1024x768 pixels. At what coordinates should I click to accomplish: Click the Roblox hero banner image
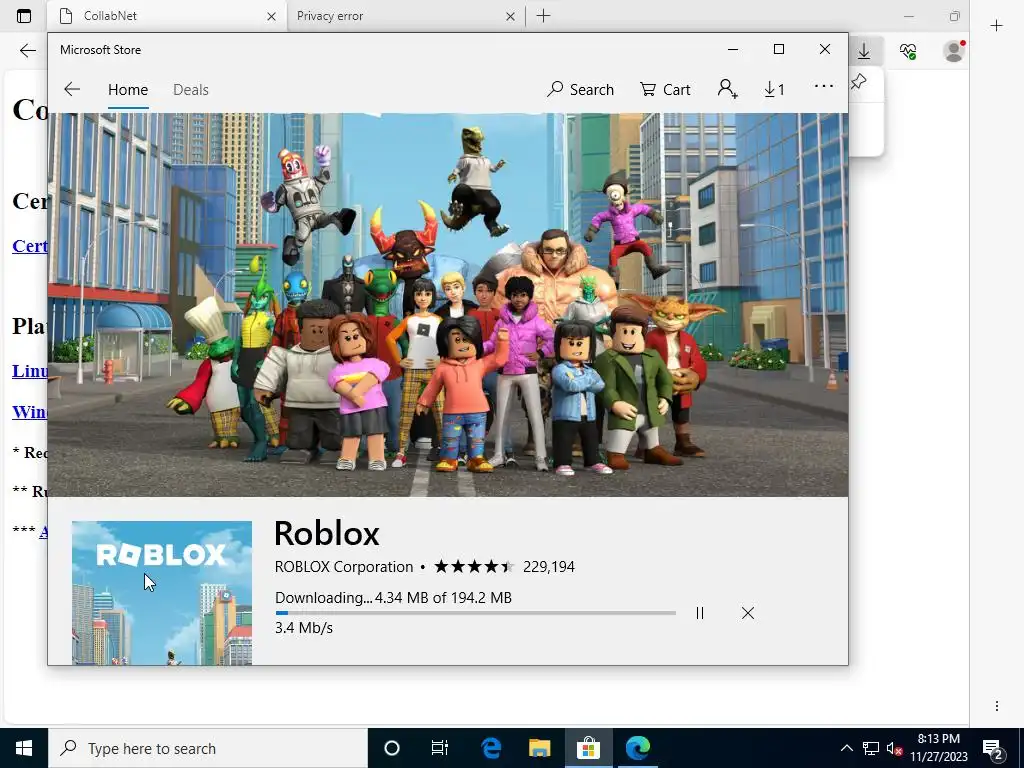click(x=448, y=305)
